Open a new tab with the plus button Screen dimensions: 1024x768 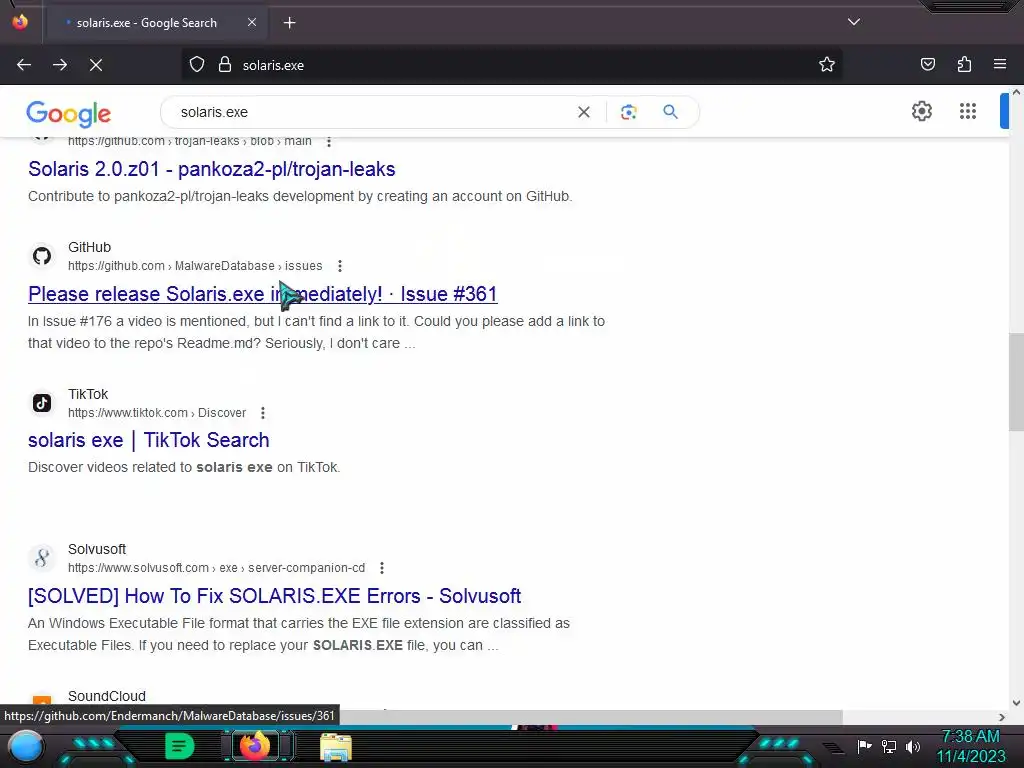(289, 23)
